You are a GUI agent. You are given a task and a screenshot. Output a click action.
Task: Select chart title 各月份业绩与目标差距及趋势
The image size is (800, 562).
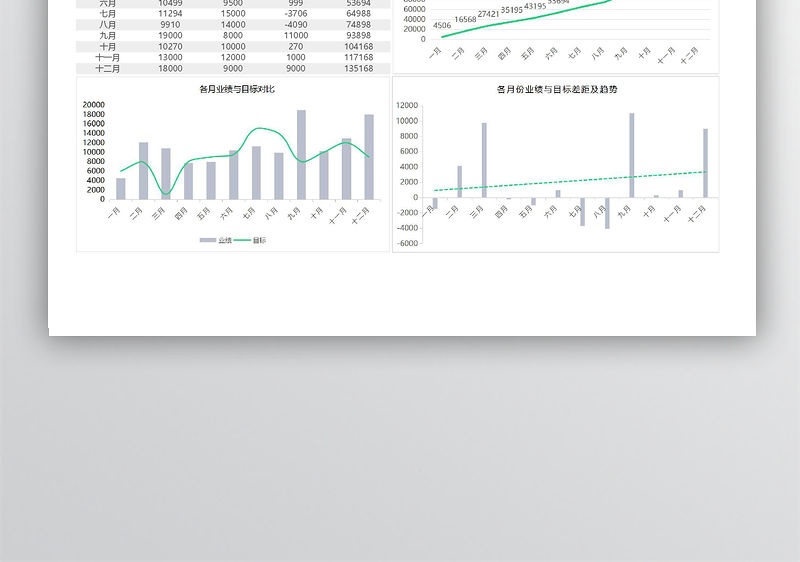point(556,90)
